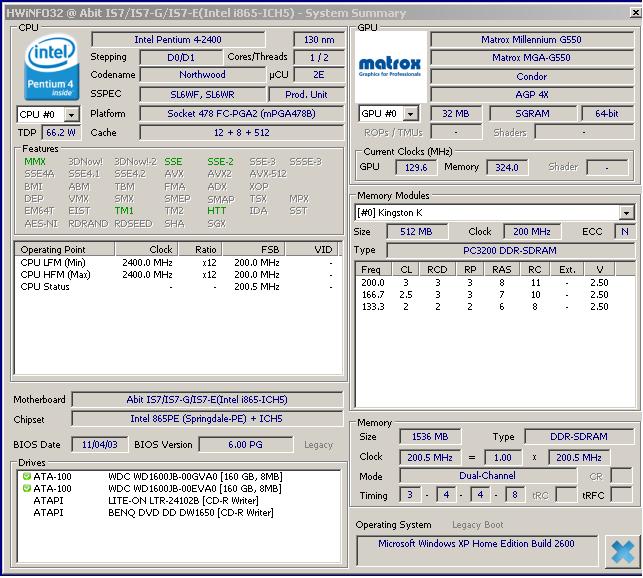Screen dimensions: 643x578
Task: Click the blue X close button at bottom right
Action: [622, 551]
